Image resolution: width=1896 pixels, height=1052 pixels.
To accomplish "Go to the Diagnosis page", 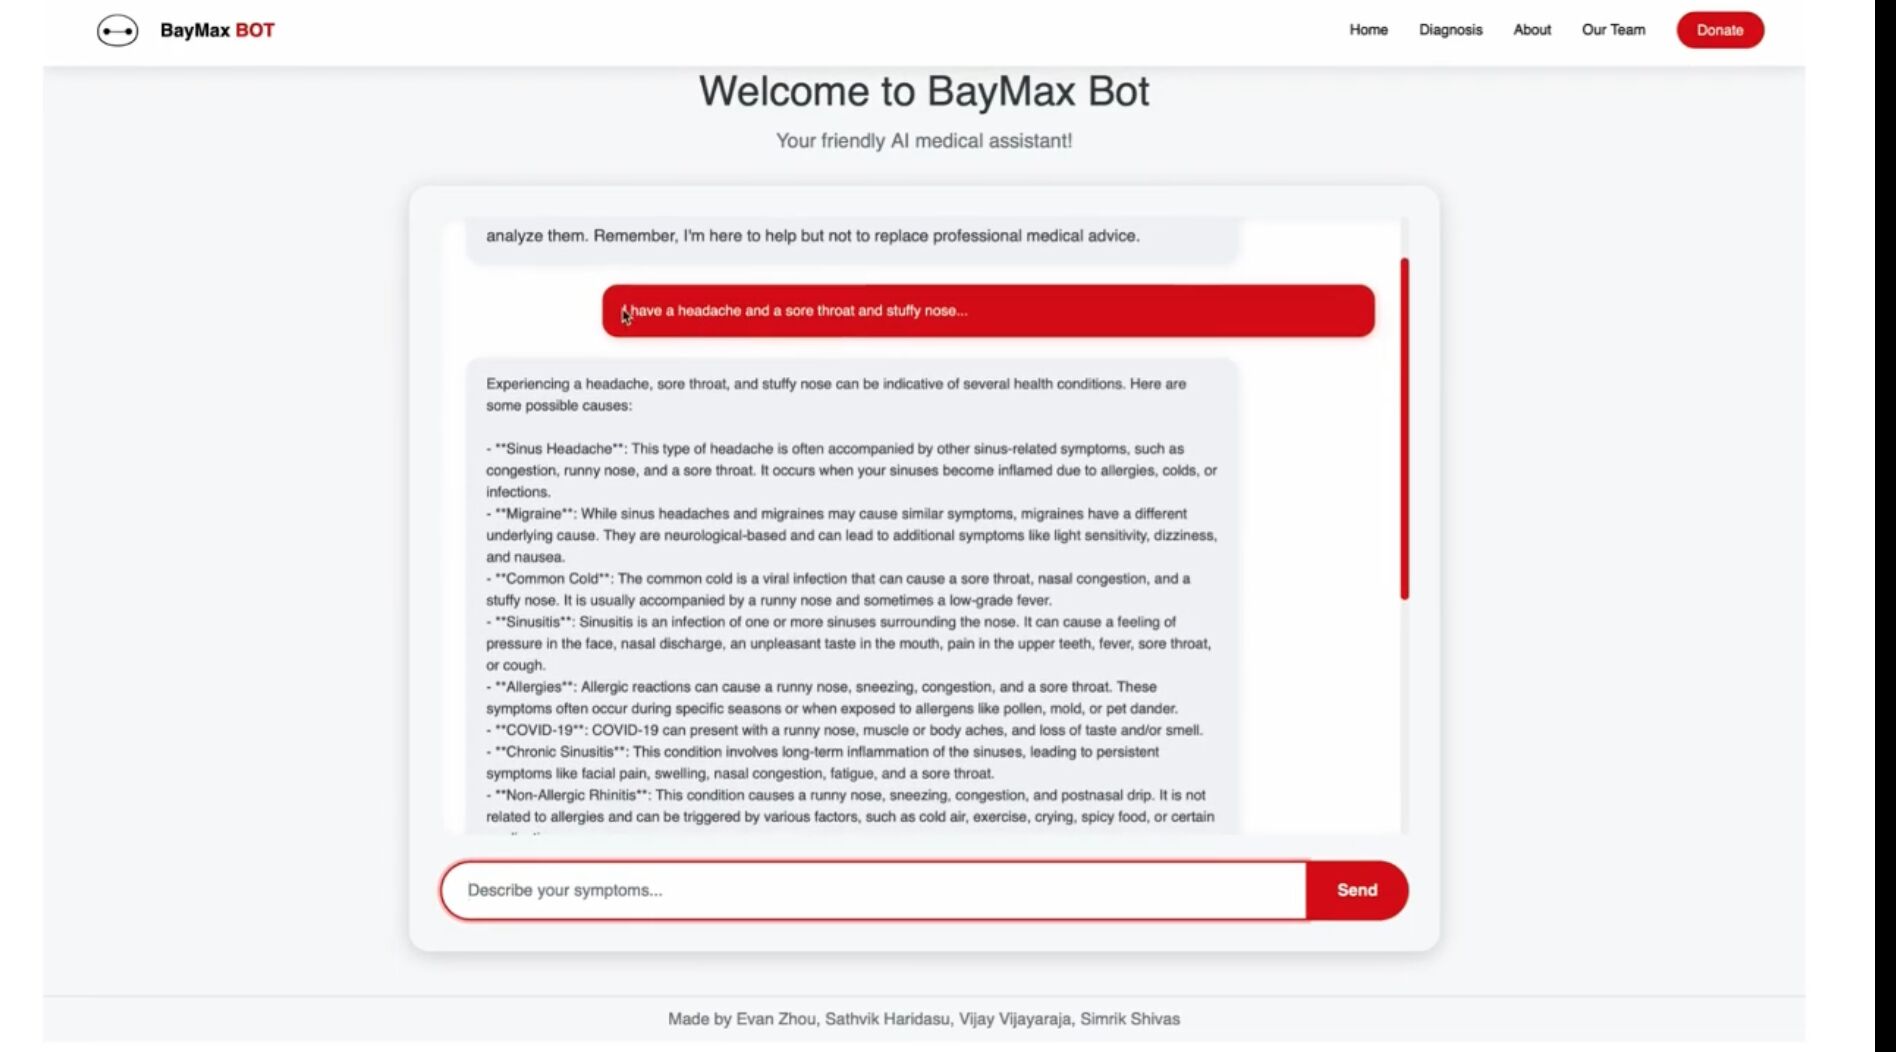I will coord(1450,30).
